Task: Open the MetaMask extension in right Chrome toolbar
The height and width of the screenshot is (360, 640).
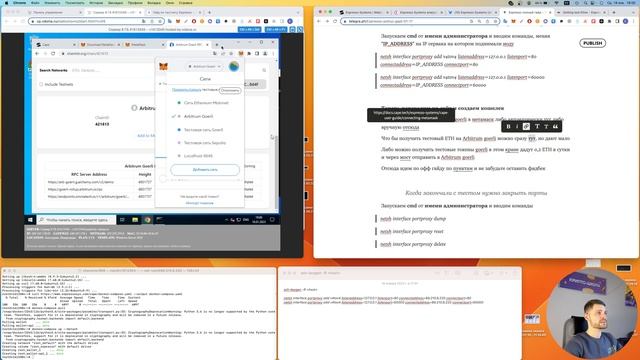Action: [513, 21]
